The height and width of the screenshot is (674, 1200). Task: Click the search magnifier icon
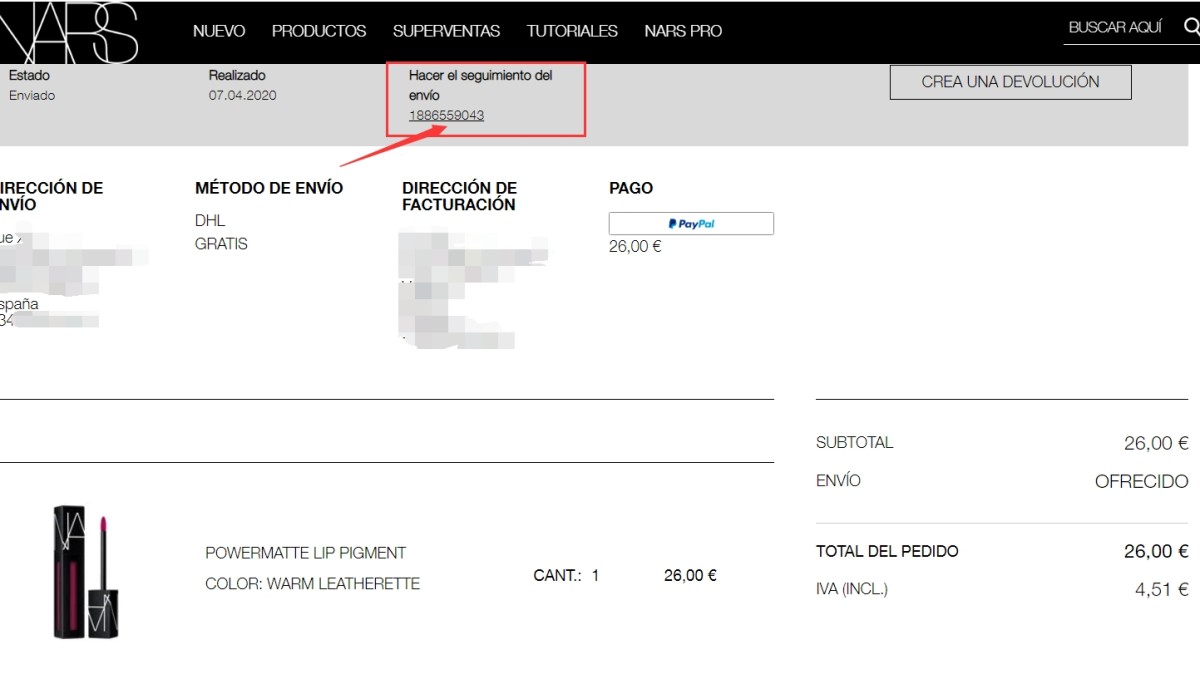[x=1191, y=28]
